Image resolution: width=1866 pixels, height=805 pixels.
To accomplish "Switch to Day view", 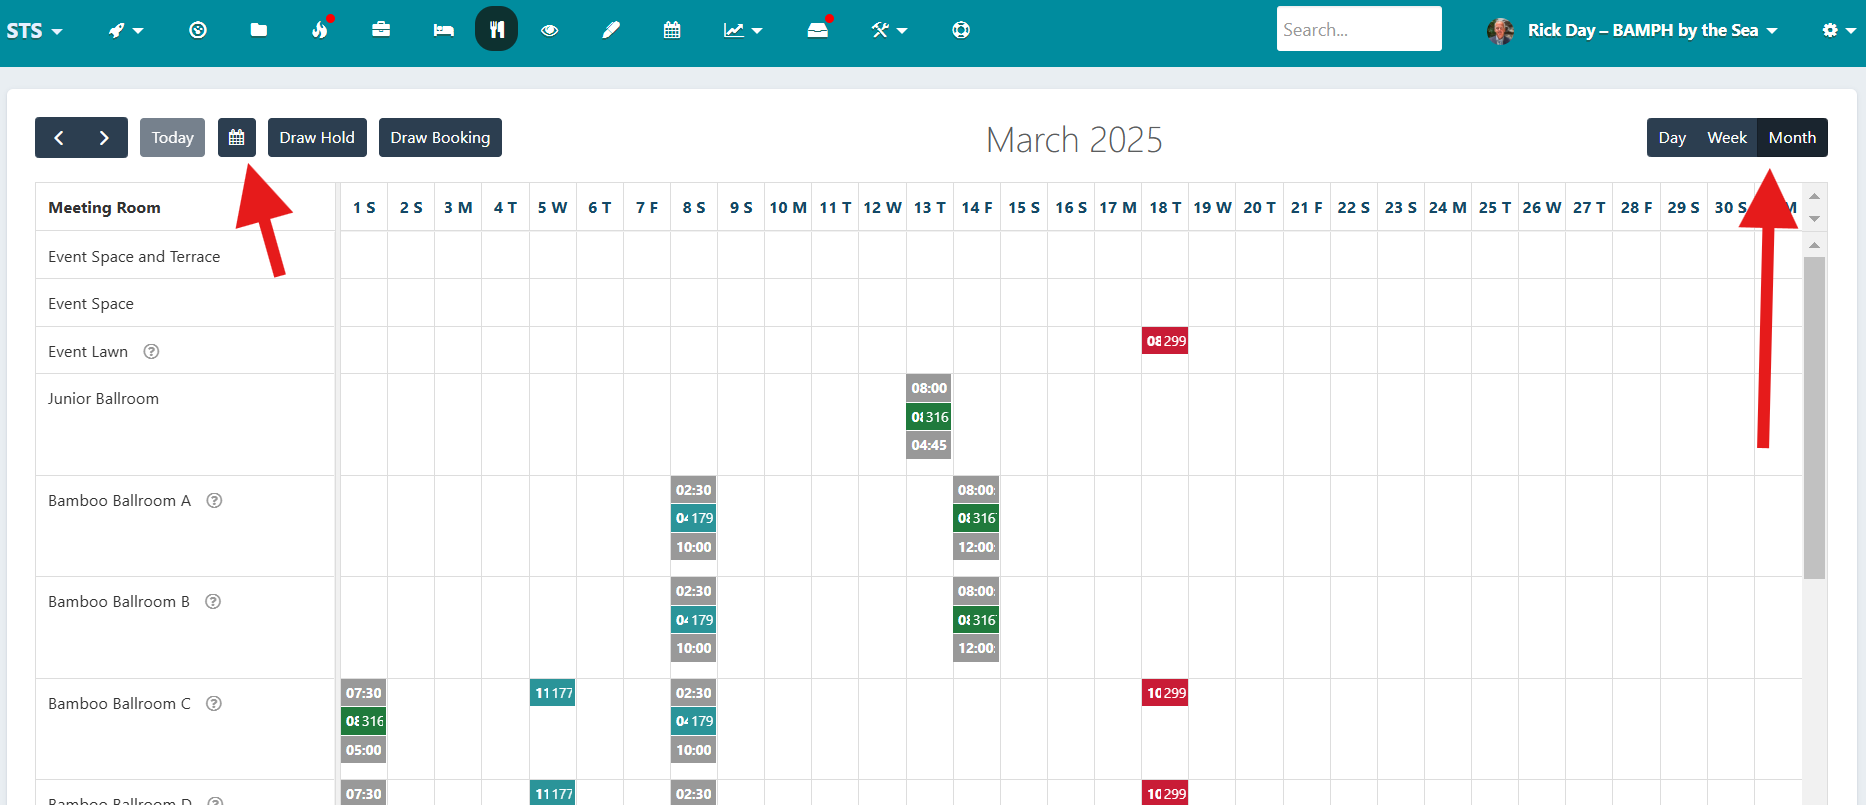I will tap(1672, 138).
